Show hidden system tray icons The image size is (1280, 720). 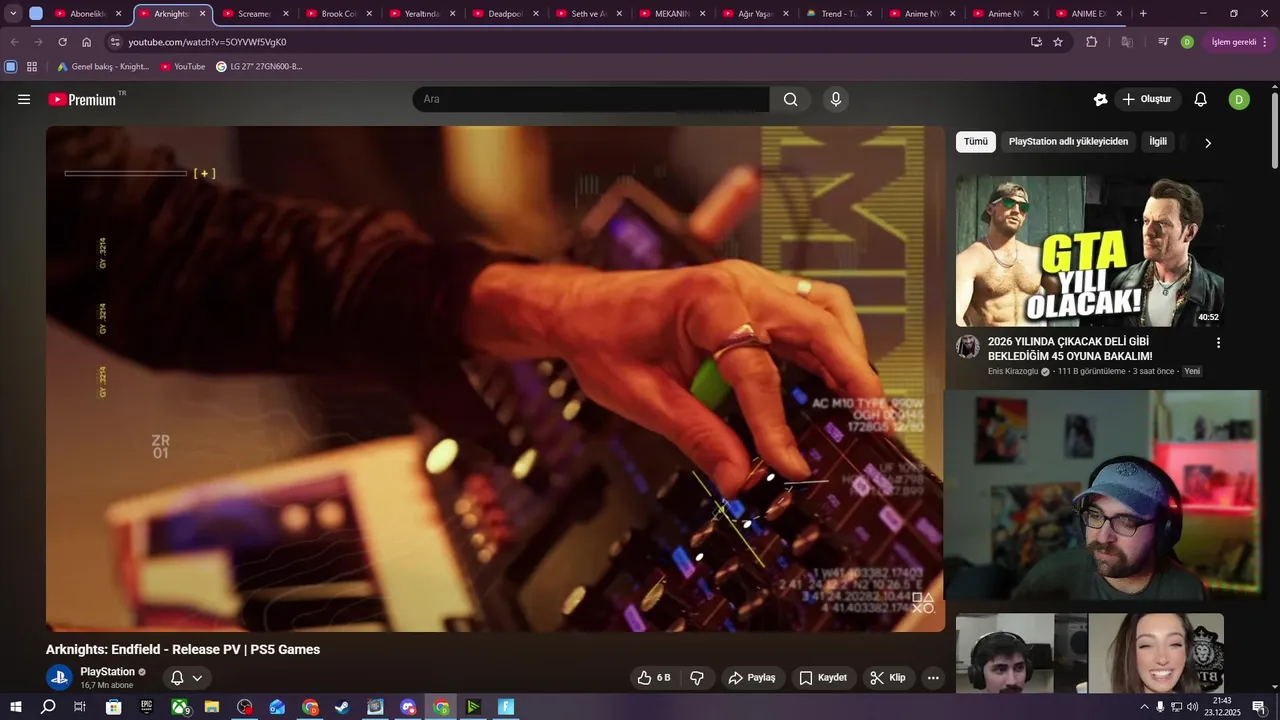pyautogui.click(x=1144, y=707)
